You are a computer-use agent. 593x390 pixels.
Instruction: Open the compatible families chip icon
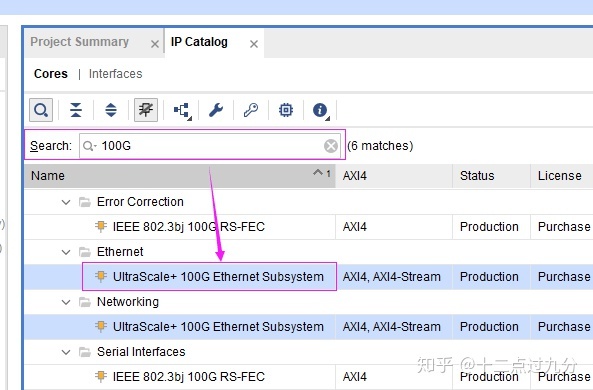[286, 110]
